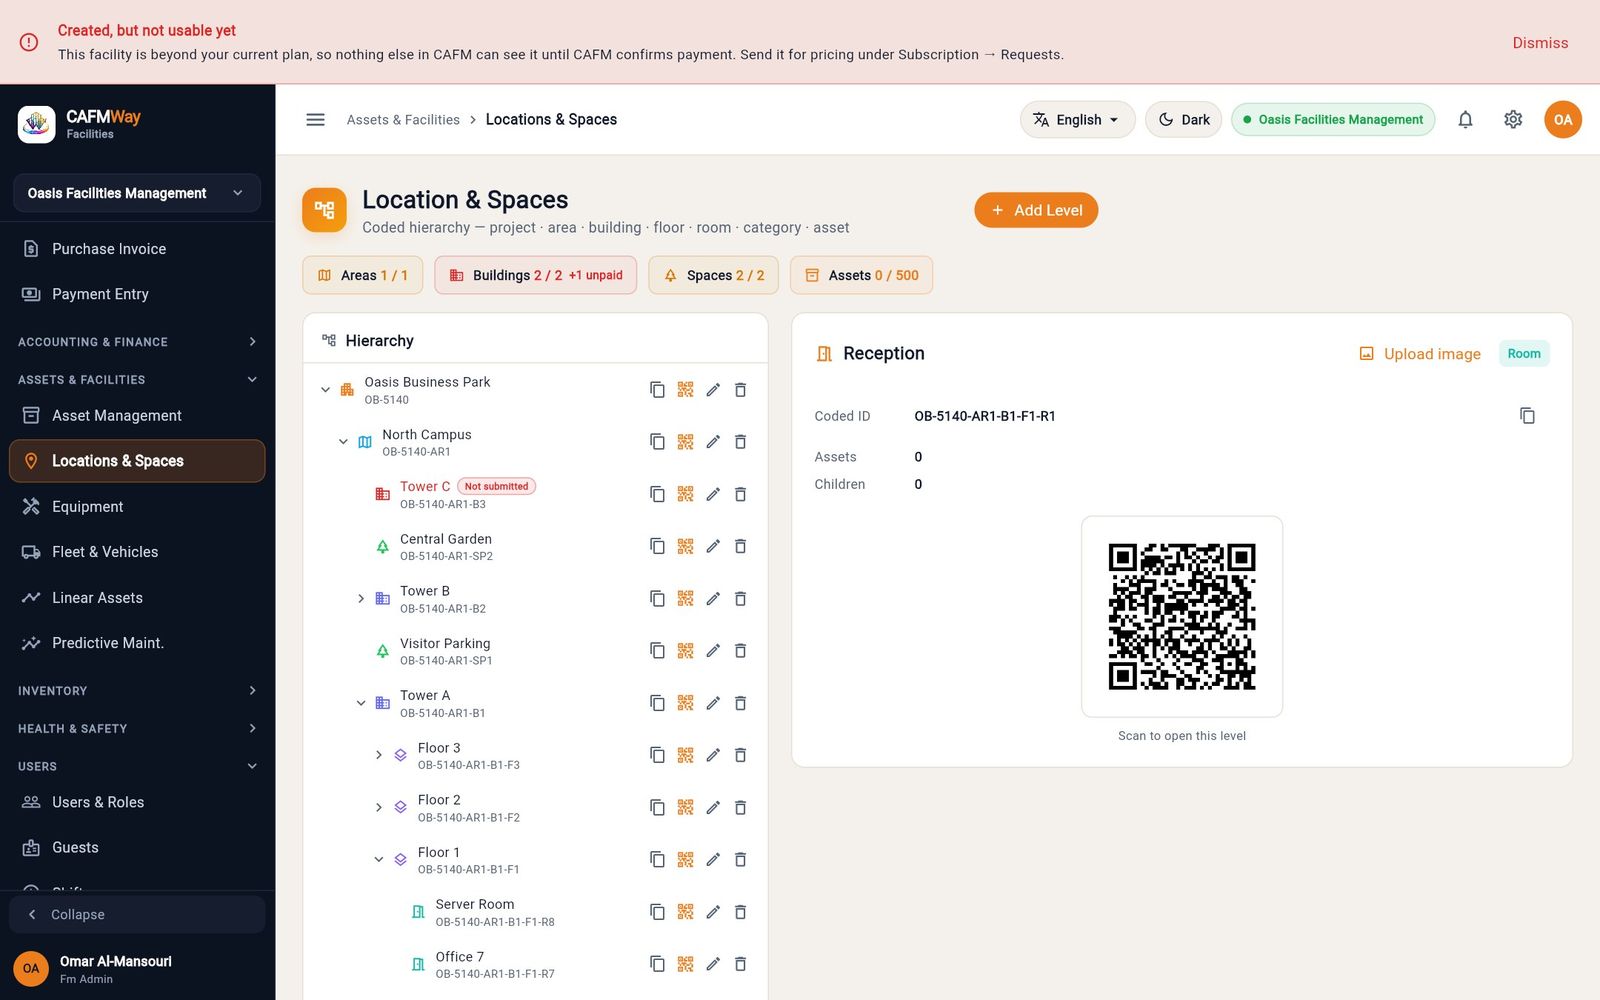
Task: Open Predictive Maint. page
Action: pyautogui.click(x=137, y=643)
